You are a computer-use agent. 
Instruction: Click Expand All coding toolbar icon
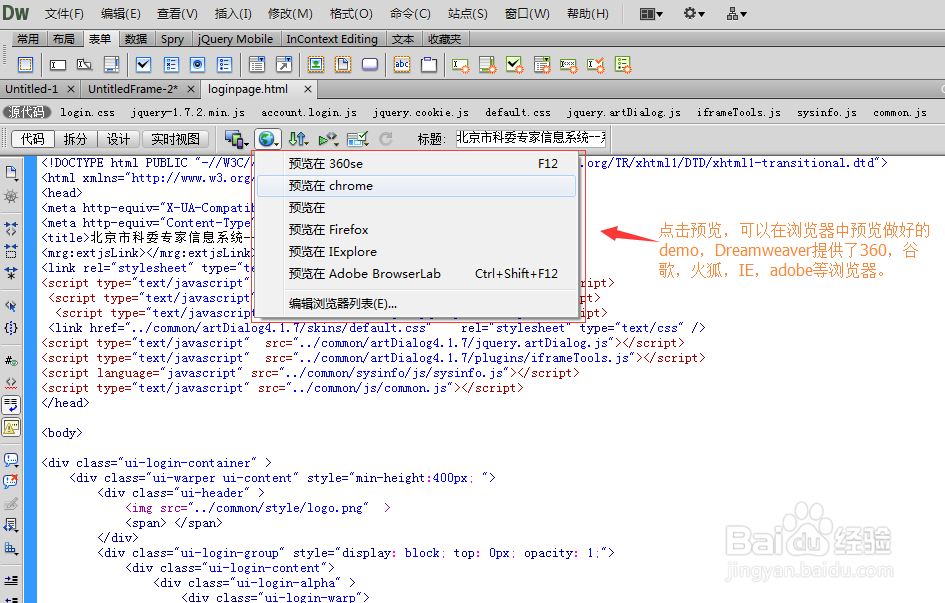click(x=11, y=273)
